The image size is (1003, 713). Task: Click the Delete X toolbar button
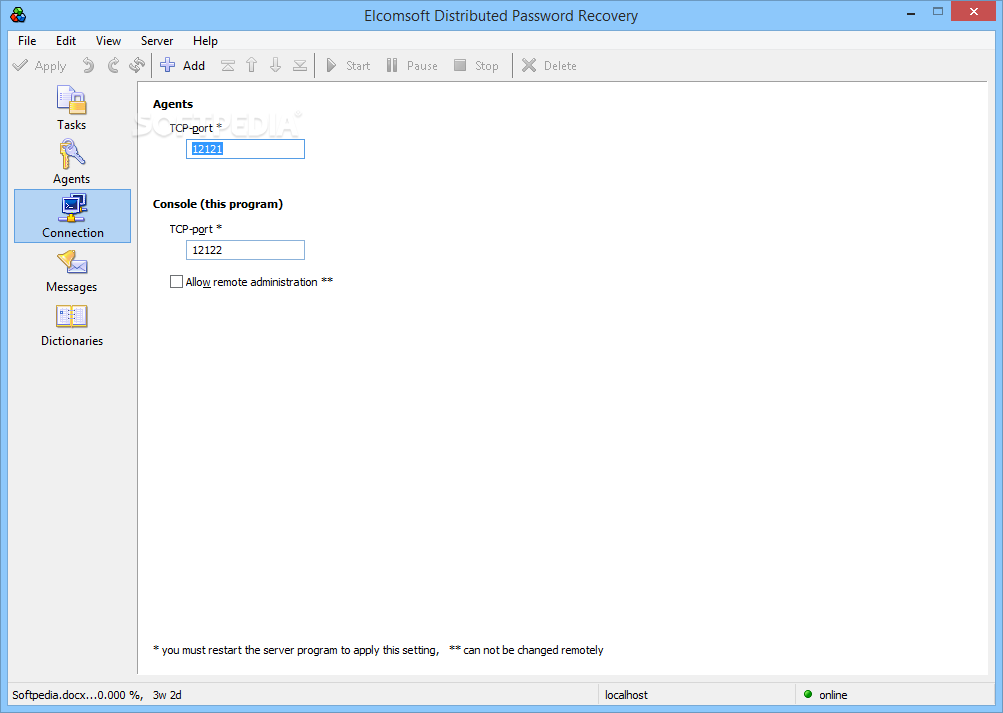549,66
